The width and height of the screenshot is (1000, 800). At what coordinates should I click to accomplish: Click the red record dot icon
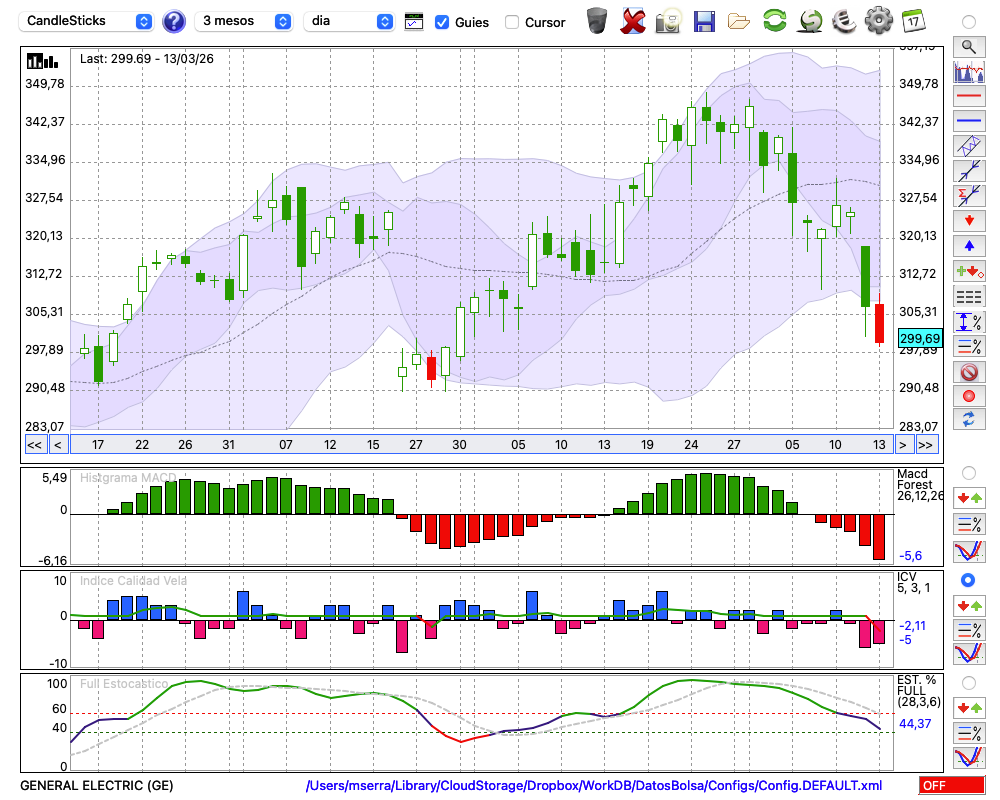point(969,396)
